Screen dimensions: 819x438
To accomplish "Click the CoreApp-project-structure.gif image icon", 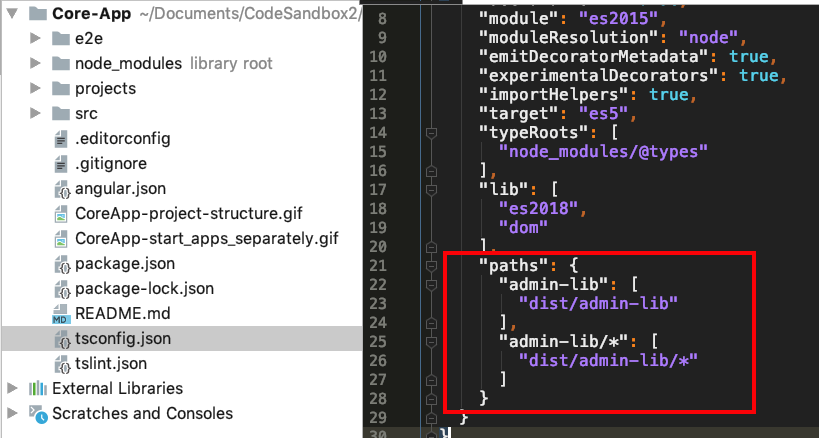I will pyautogui.click(x=59, y=213).
